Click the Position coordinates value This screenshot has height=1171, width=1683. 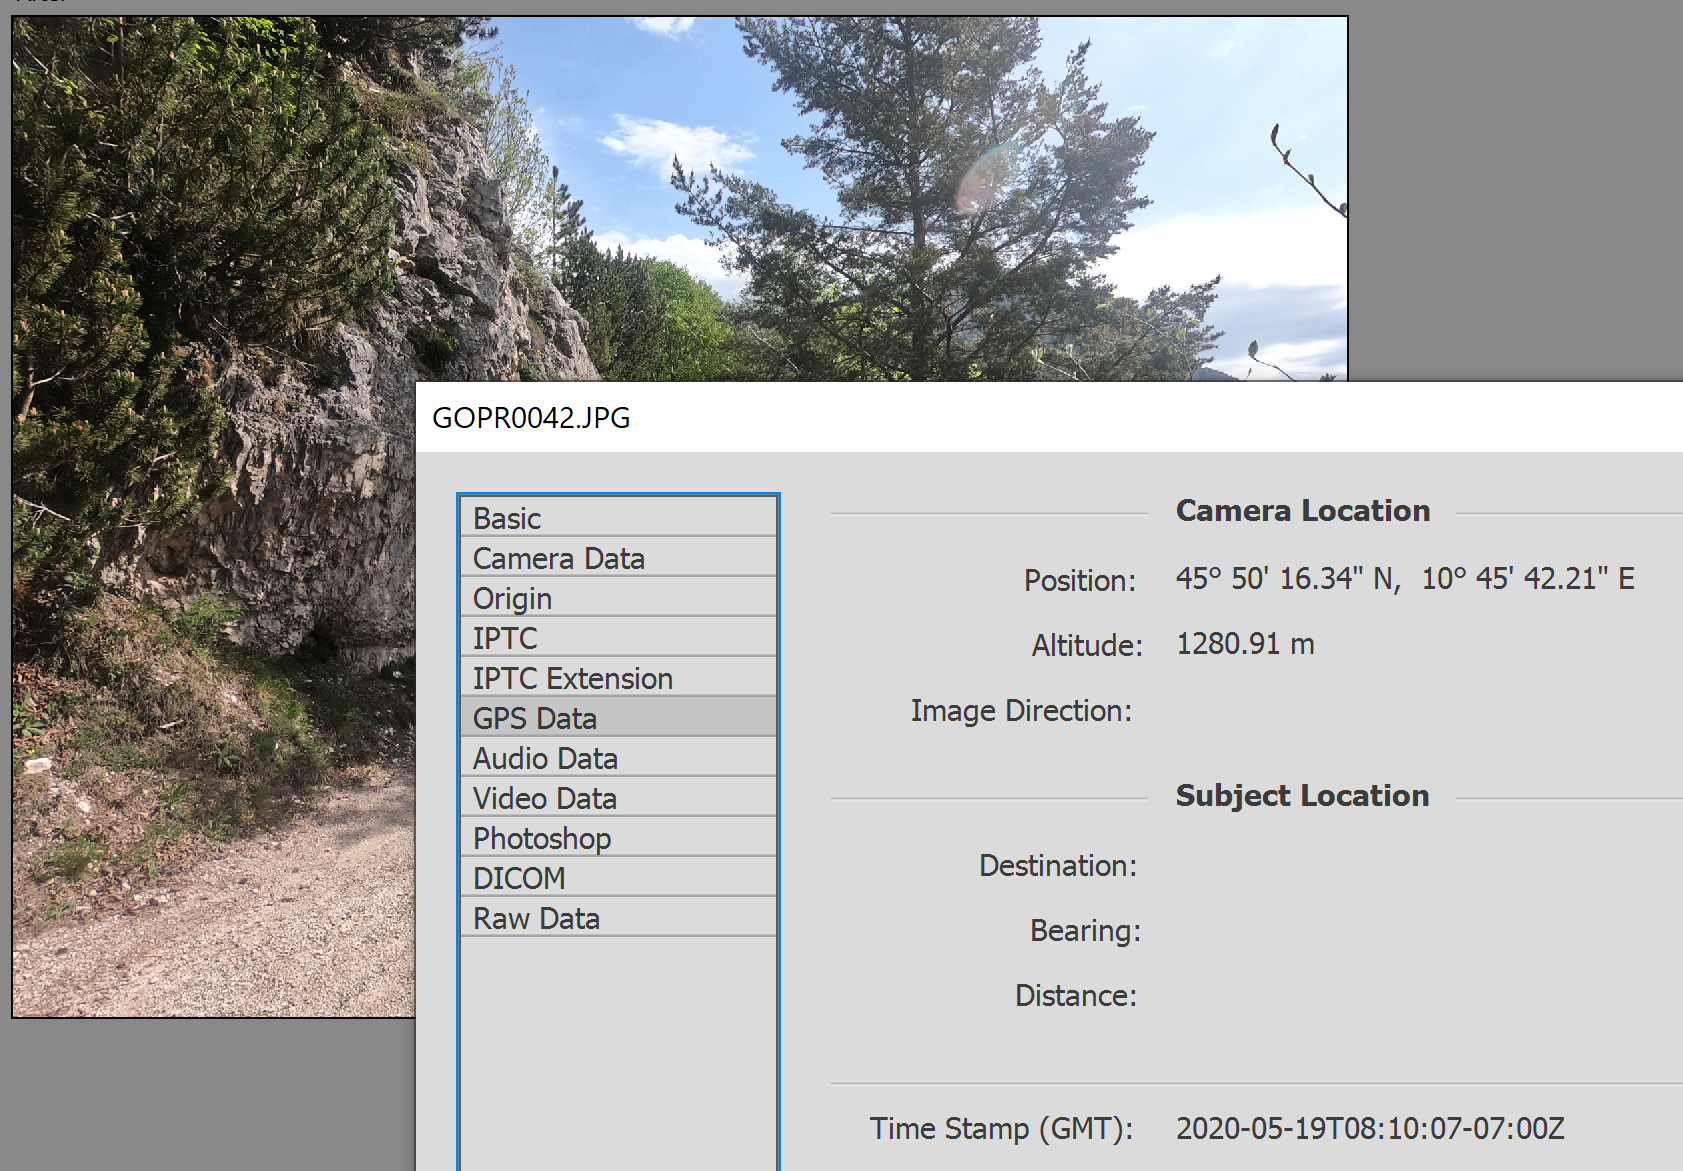[1405, 579]
